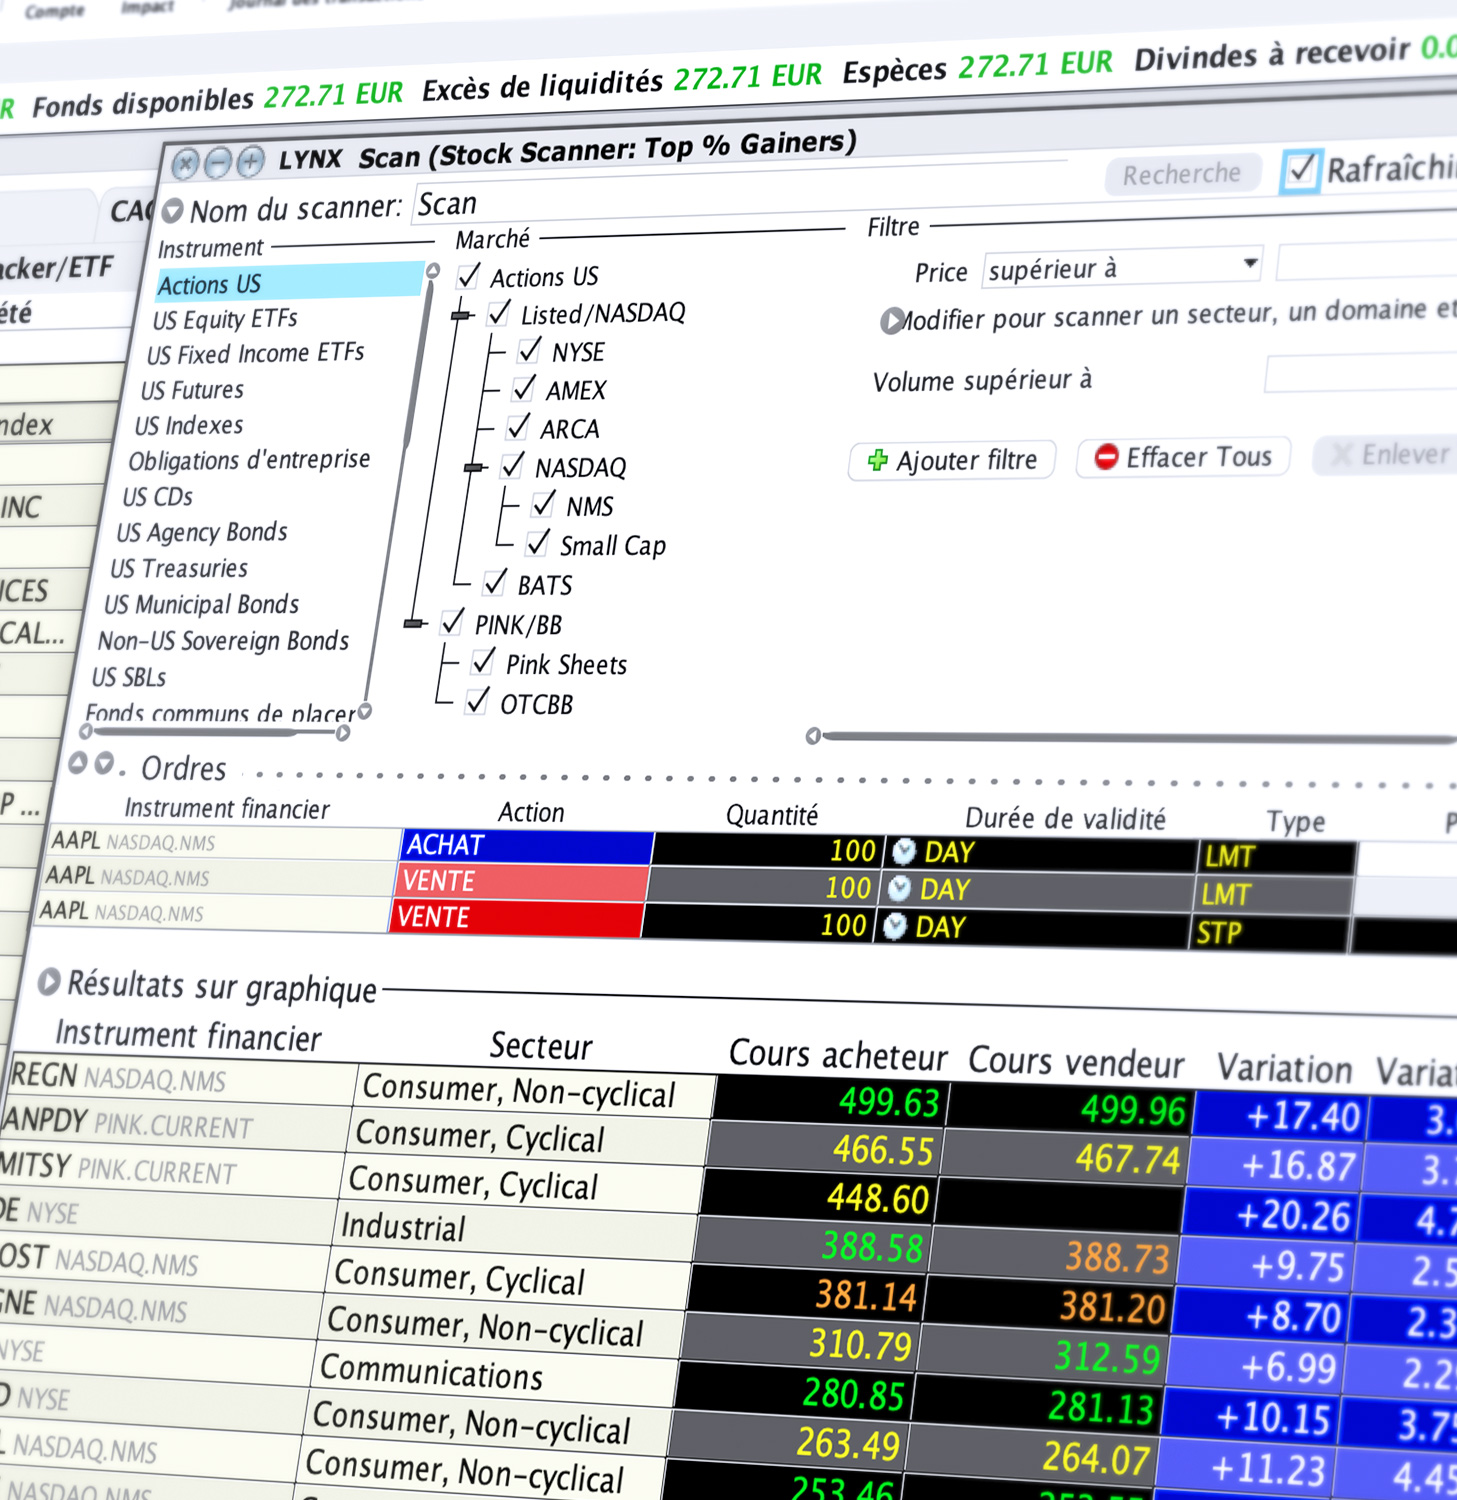Select US CDs instrument
Viewport: 1457px width, 1500px height.
coord(158,497)
